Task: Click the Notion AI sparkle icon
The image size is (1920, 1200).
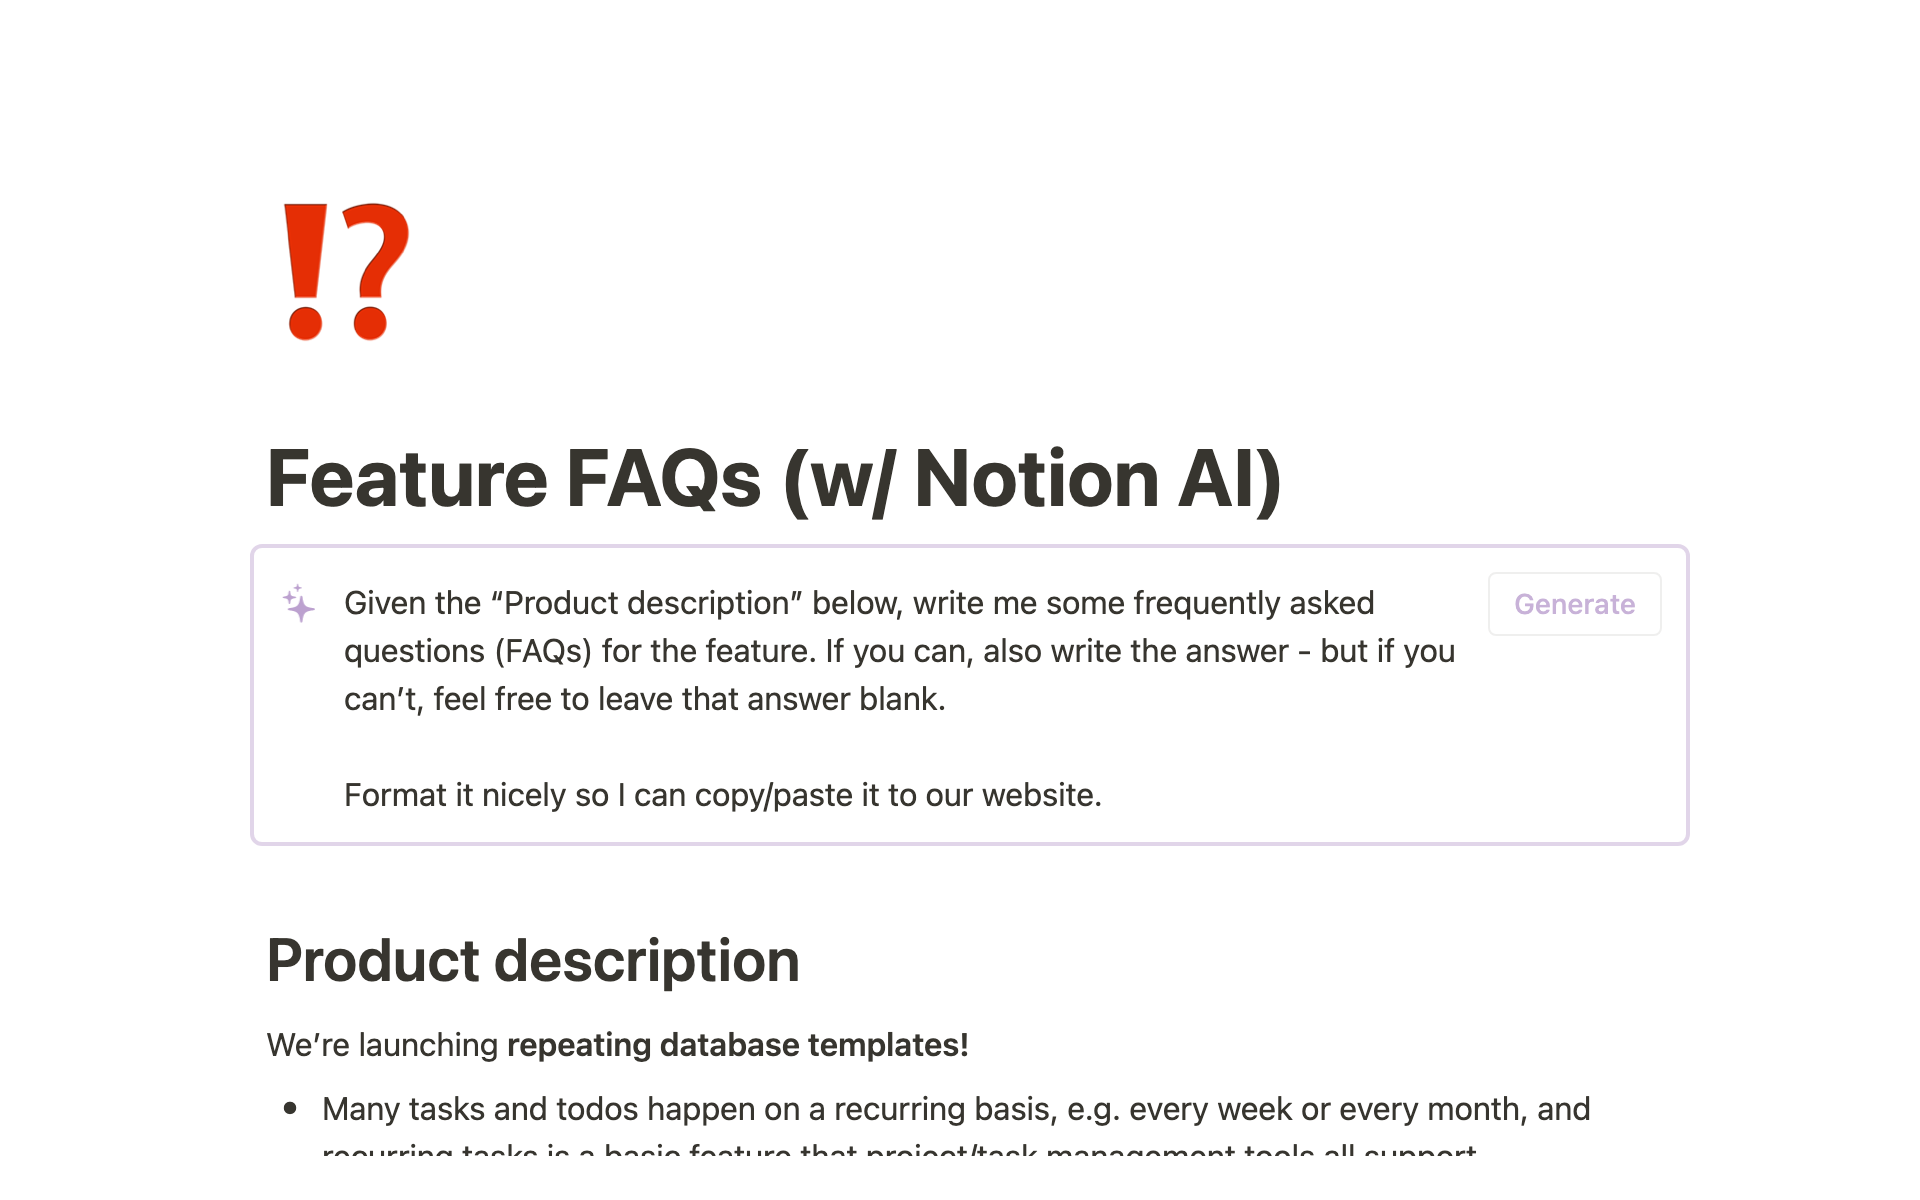Action: 299,603
